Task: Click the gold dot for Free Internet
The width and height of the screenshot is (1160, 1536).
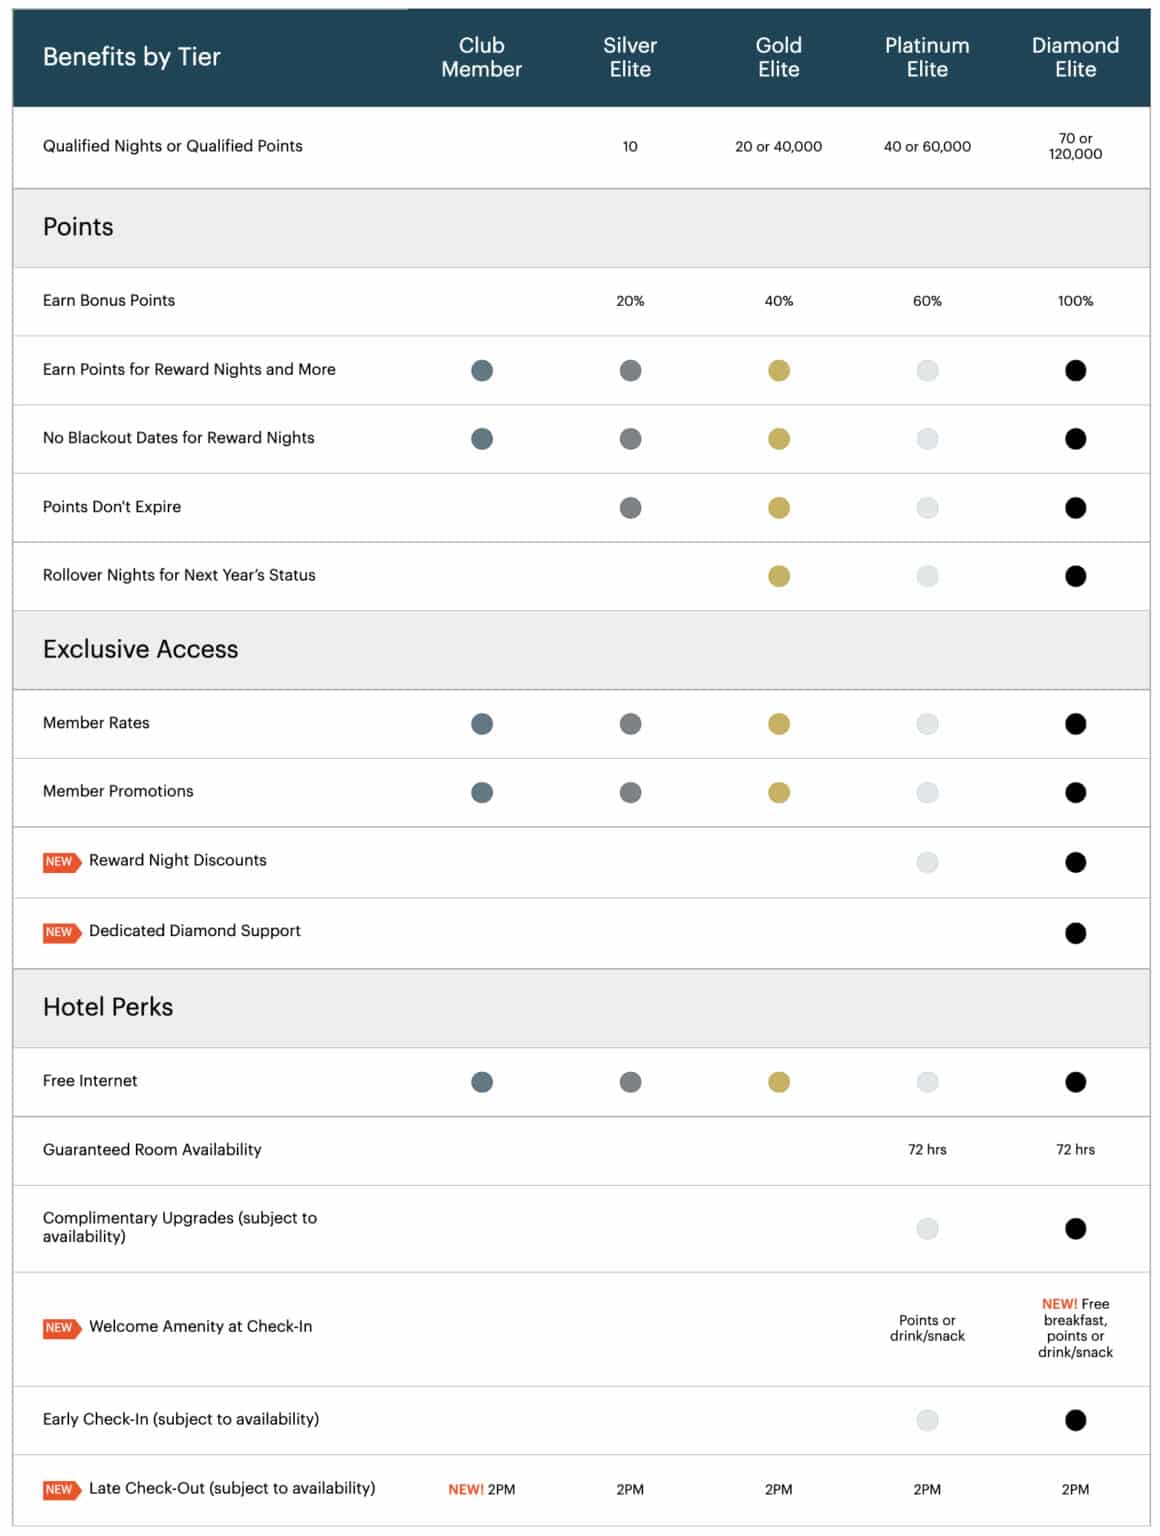Action: coord(779,1081)
